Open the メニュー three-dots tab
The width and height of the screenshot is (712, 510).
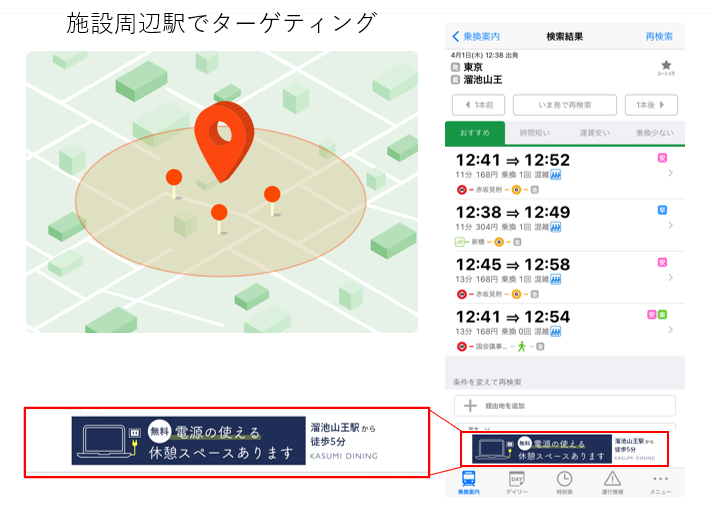click(x=660, y=483)
